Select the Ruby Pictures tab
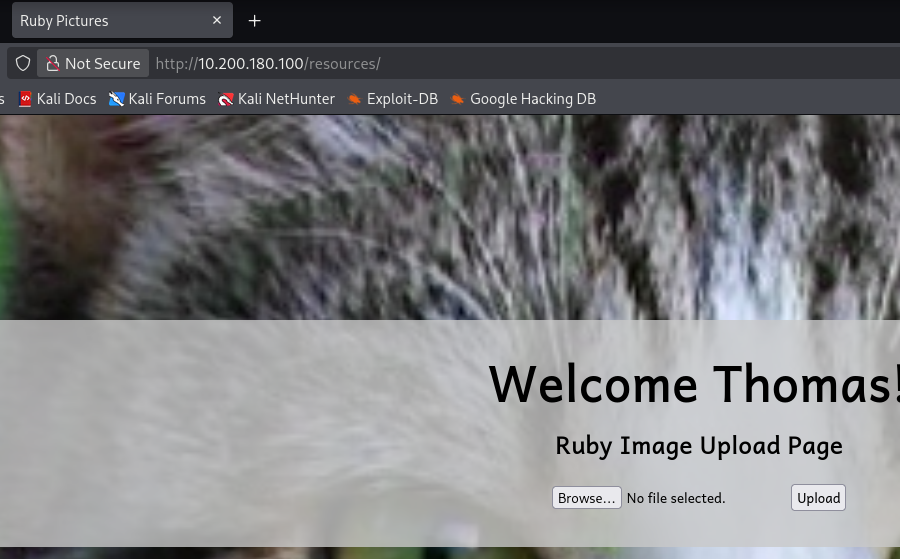Screen dimensions: 900x559 100,21
